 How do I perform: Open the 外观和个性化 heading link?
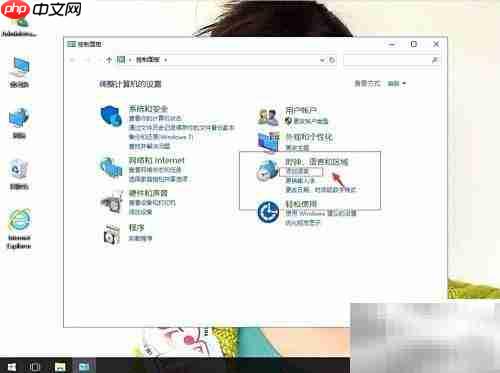coord(309,137)
